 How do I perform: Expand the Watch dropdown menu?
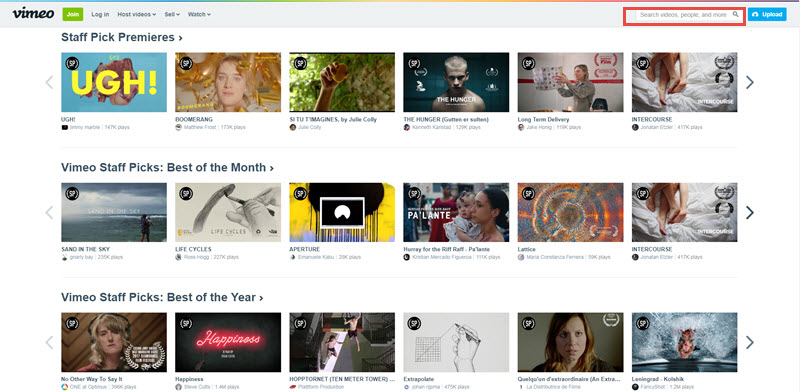[x=199, y=14]
